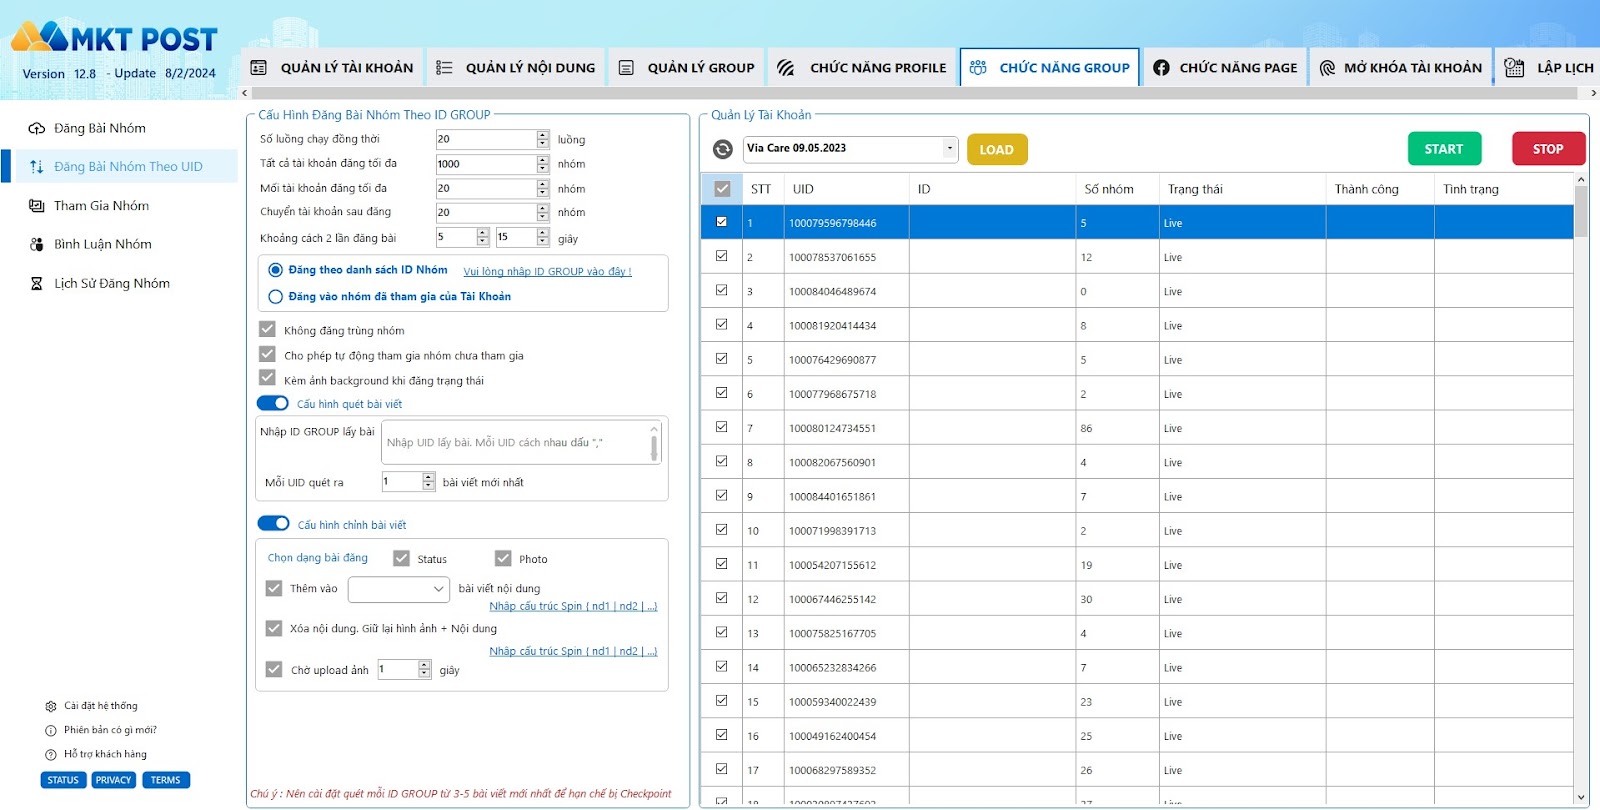Select radio Đăng theo danh sách ID Nhóm
Viewport: 1600px width, 810px height.
click(x=276, y=270)
